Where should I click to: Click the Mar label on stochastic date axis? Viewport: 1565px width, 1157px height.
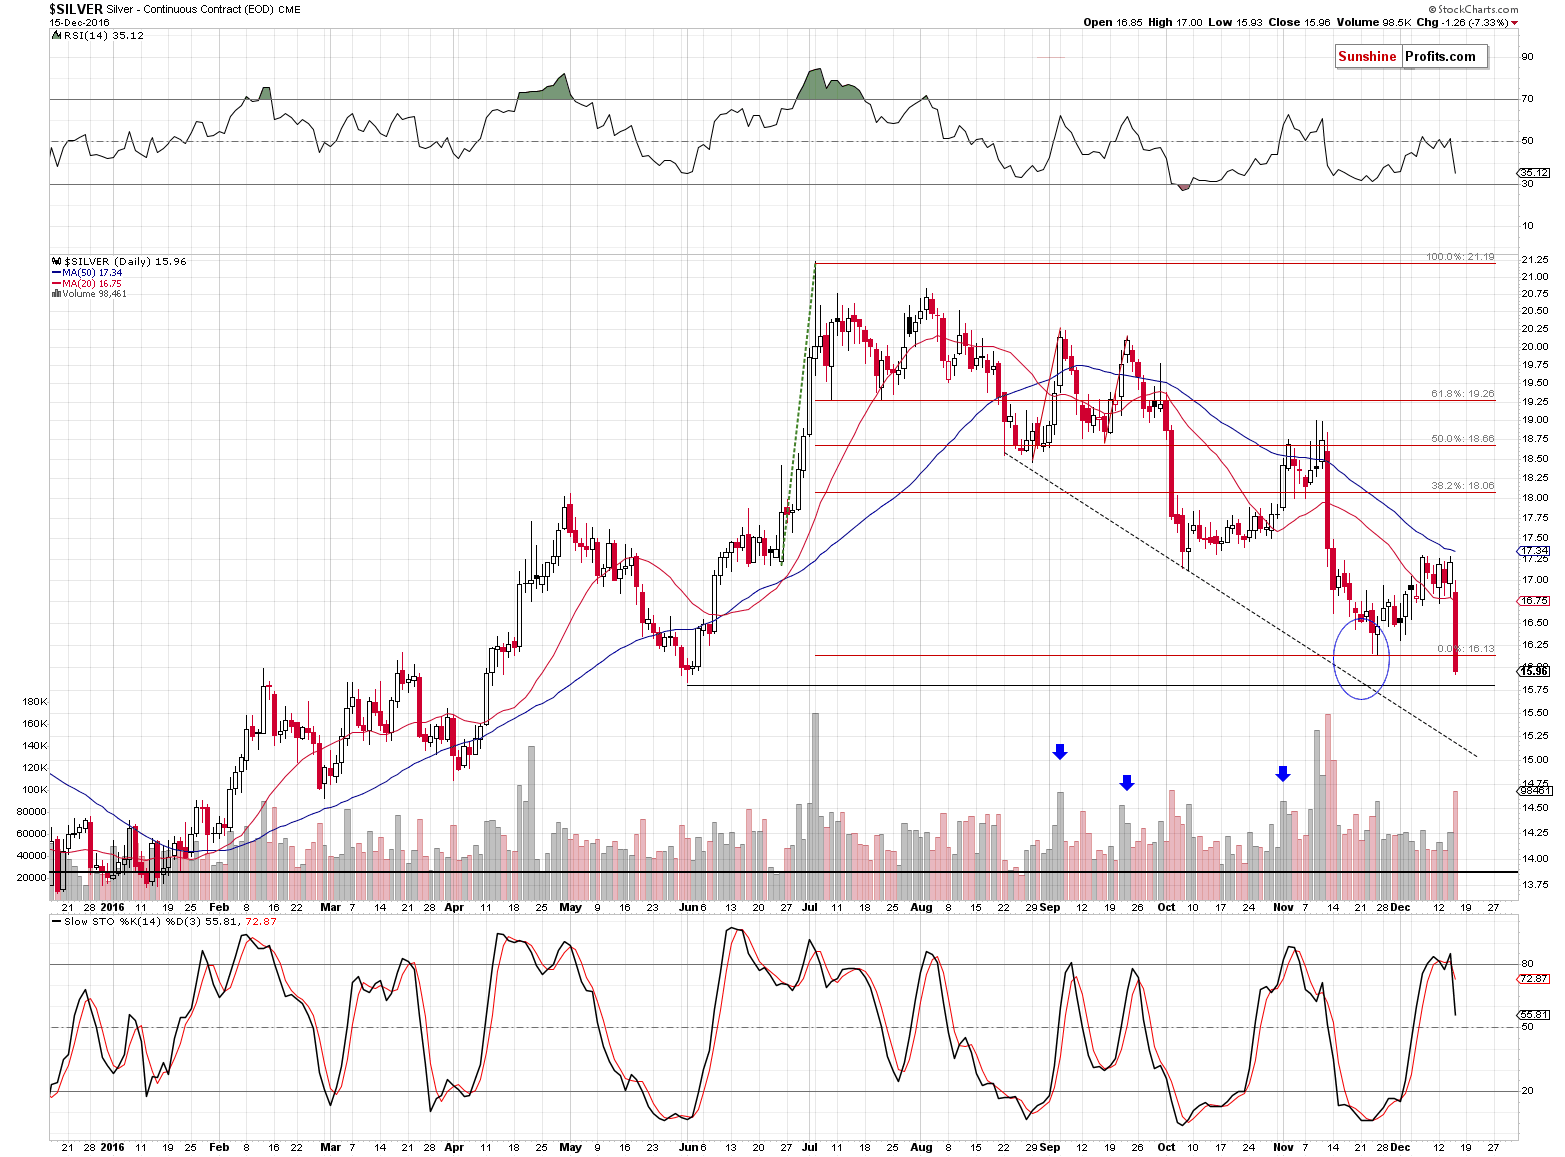point(330,1147)
